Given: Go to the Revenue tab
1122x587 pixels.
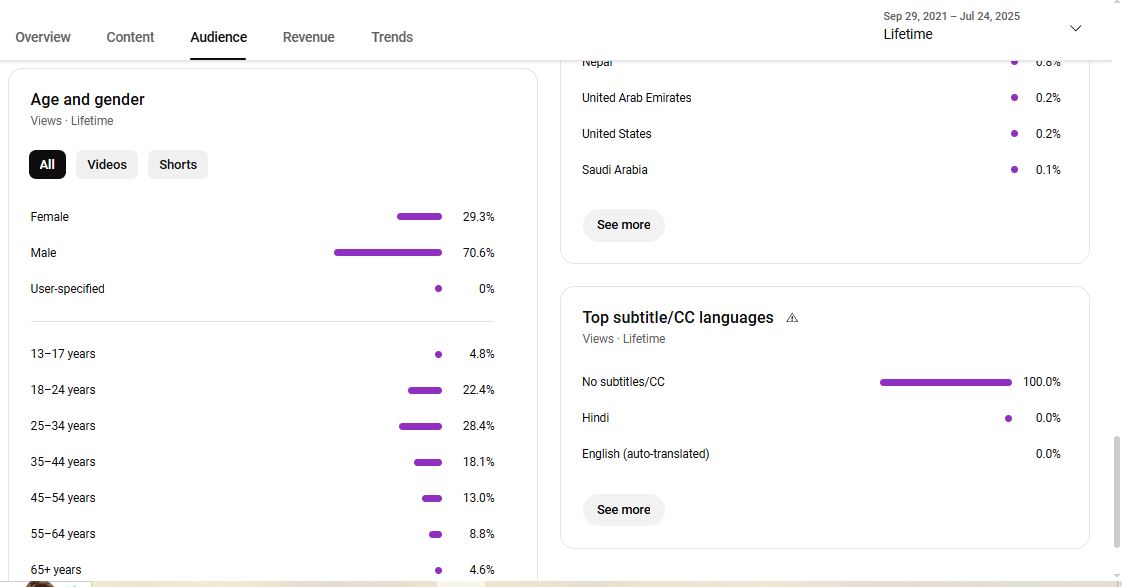Looking at the screenshot, I should click(308, 37).
